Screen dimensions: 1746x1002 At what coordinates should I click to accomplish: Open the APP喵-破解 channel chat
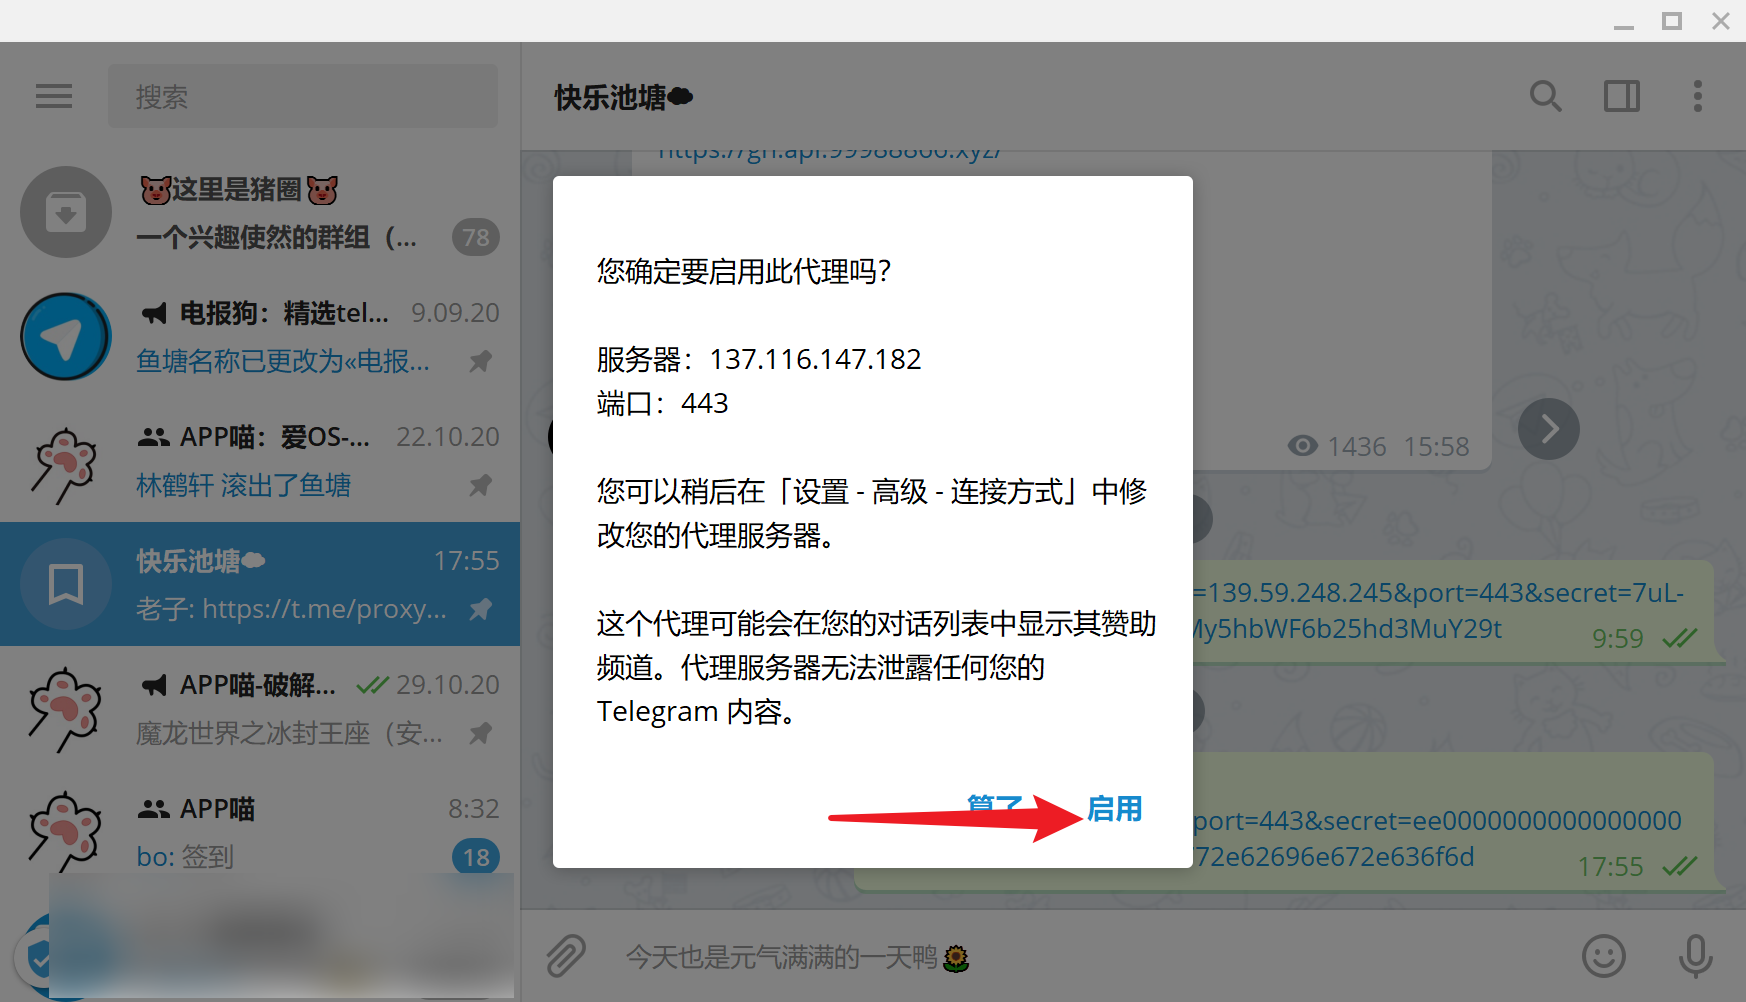pos(260,708)
